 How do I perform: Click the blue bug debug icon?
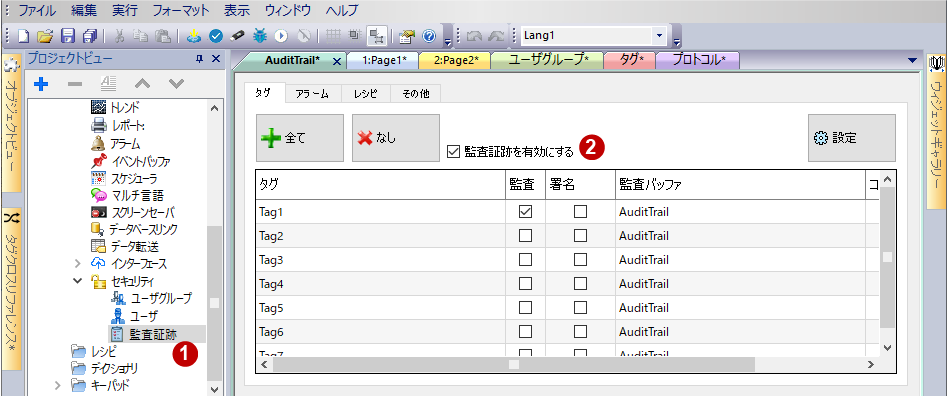(x=259, y=36)
